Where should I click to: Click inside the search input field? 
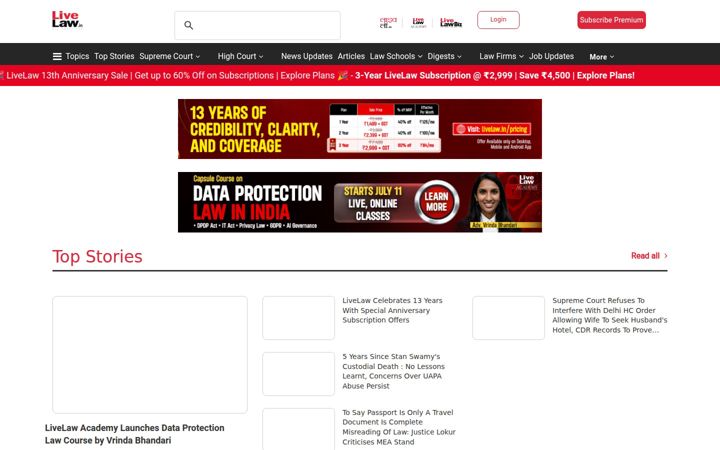pyautogui.click(x=258, y=25)
